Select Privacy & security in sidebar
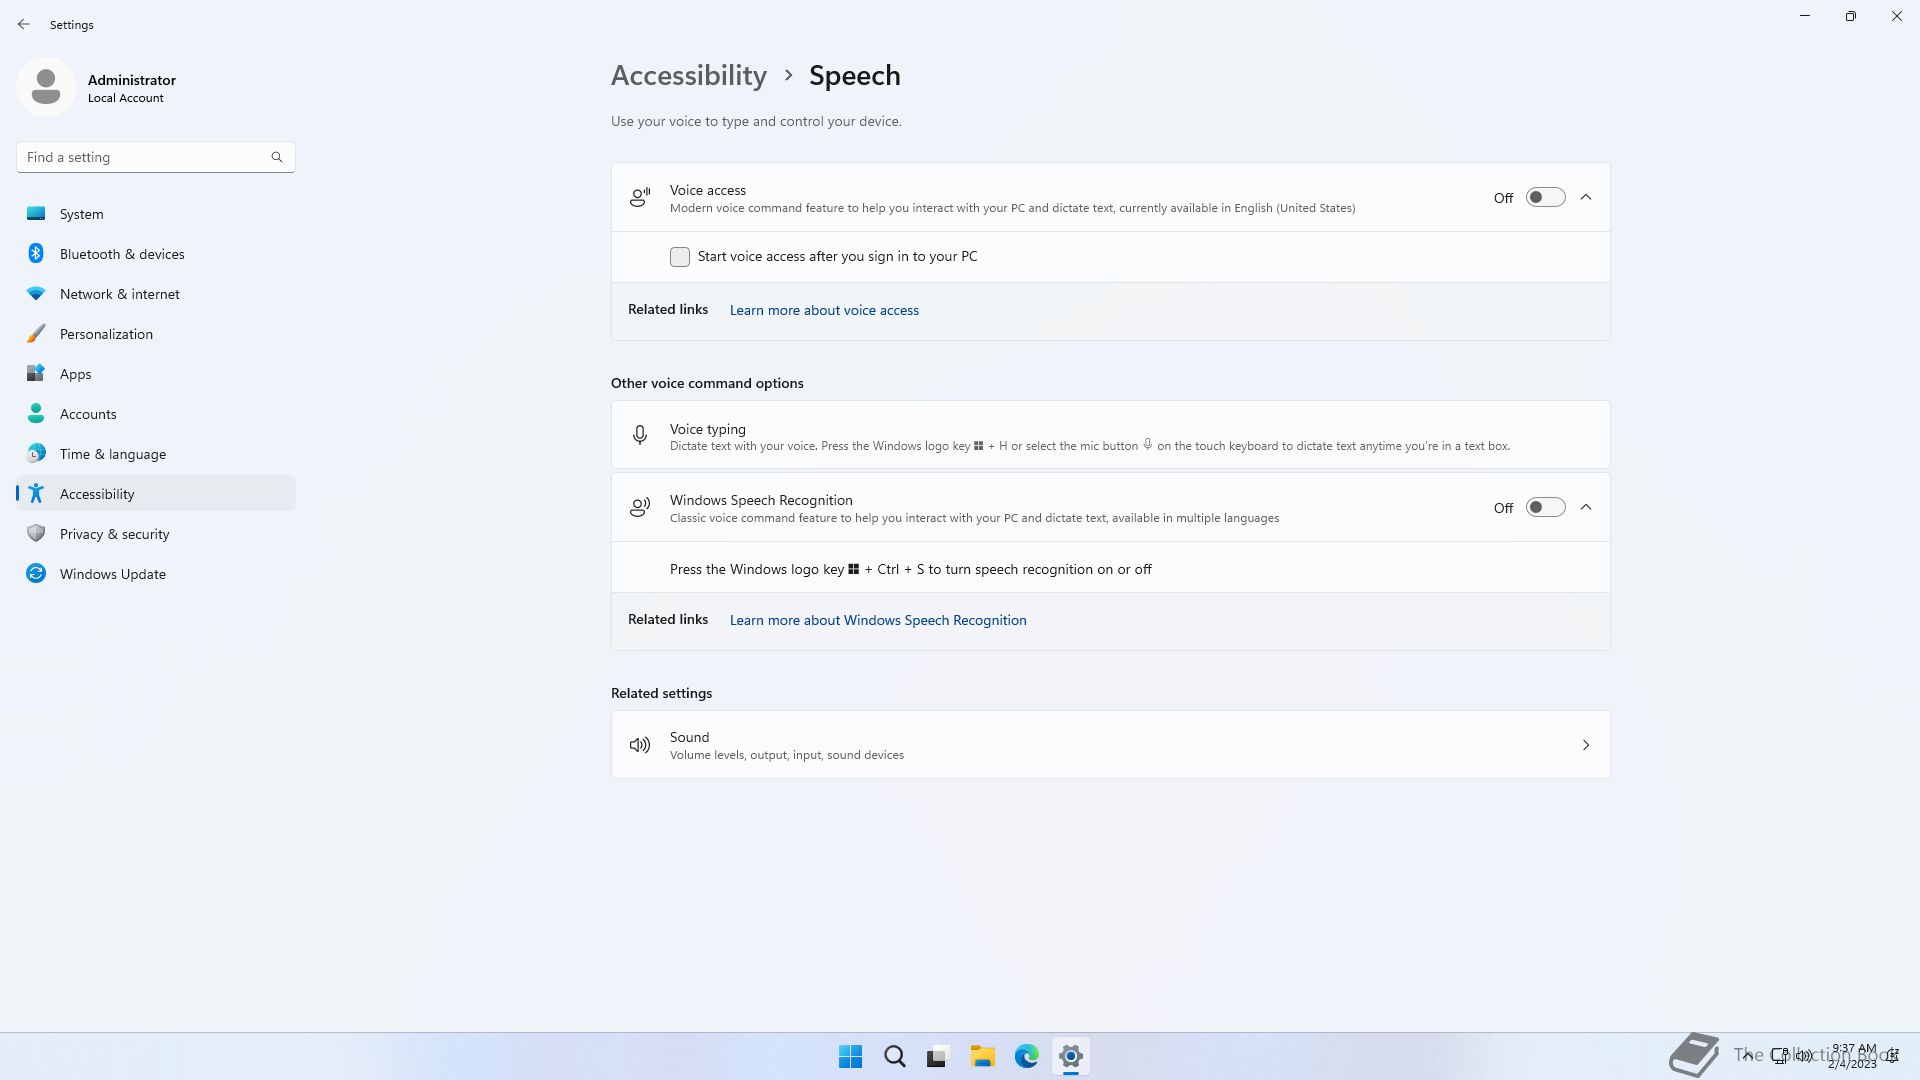The width and height of the screenshot is (1920, 1080). 114,534
